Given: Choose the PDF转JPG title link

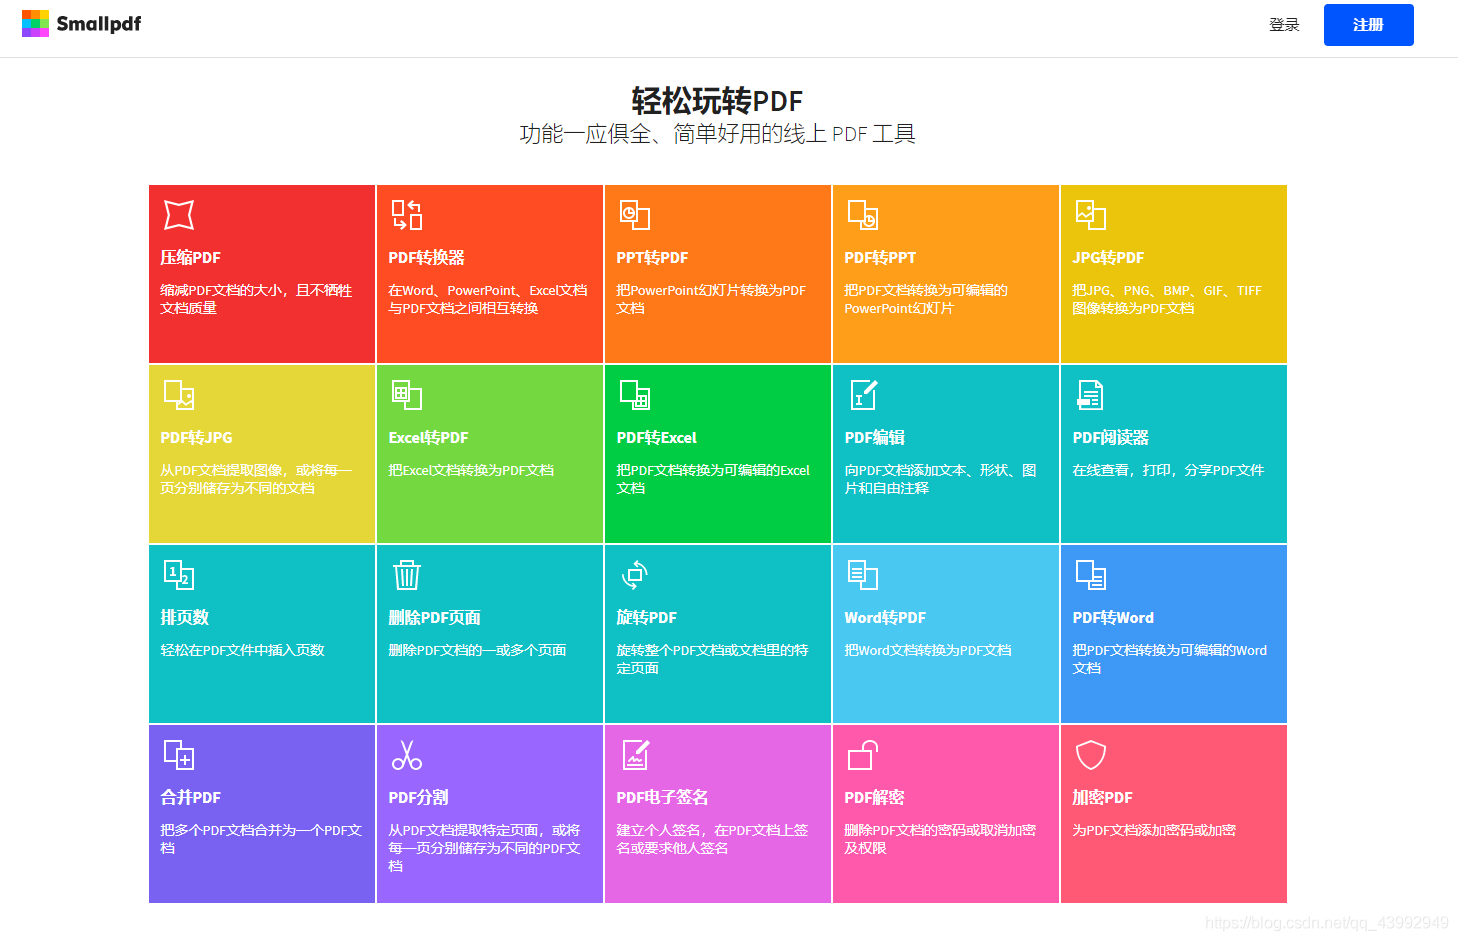Looking at the screenshot, I should tap(196, 438).
